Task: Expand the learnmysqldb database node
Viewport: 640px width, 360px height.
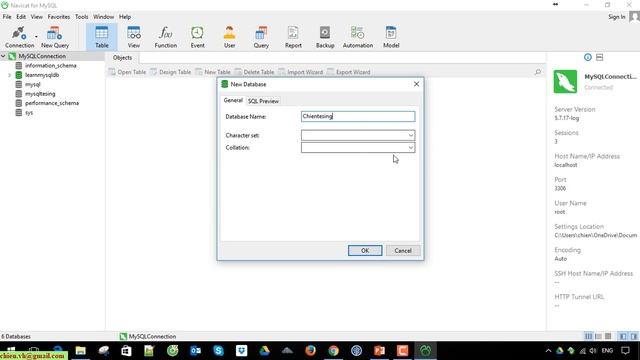Action: tap(9, 75)
